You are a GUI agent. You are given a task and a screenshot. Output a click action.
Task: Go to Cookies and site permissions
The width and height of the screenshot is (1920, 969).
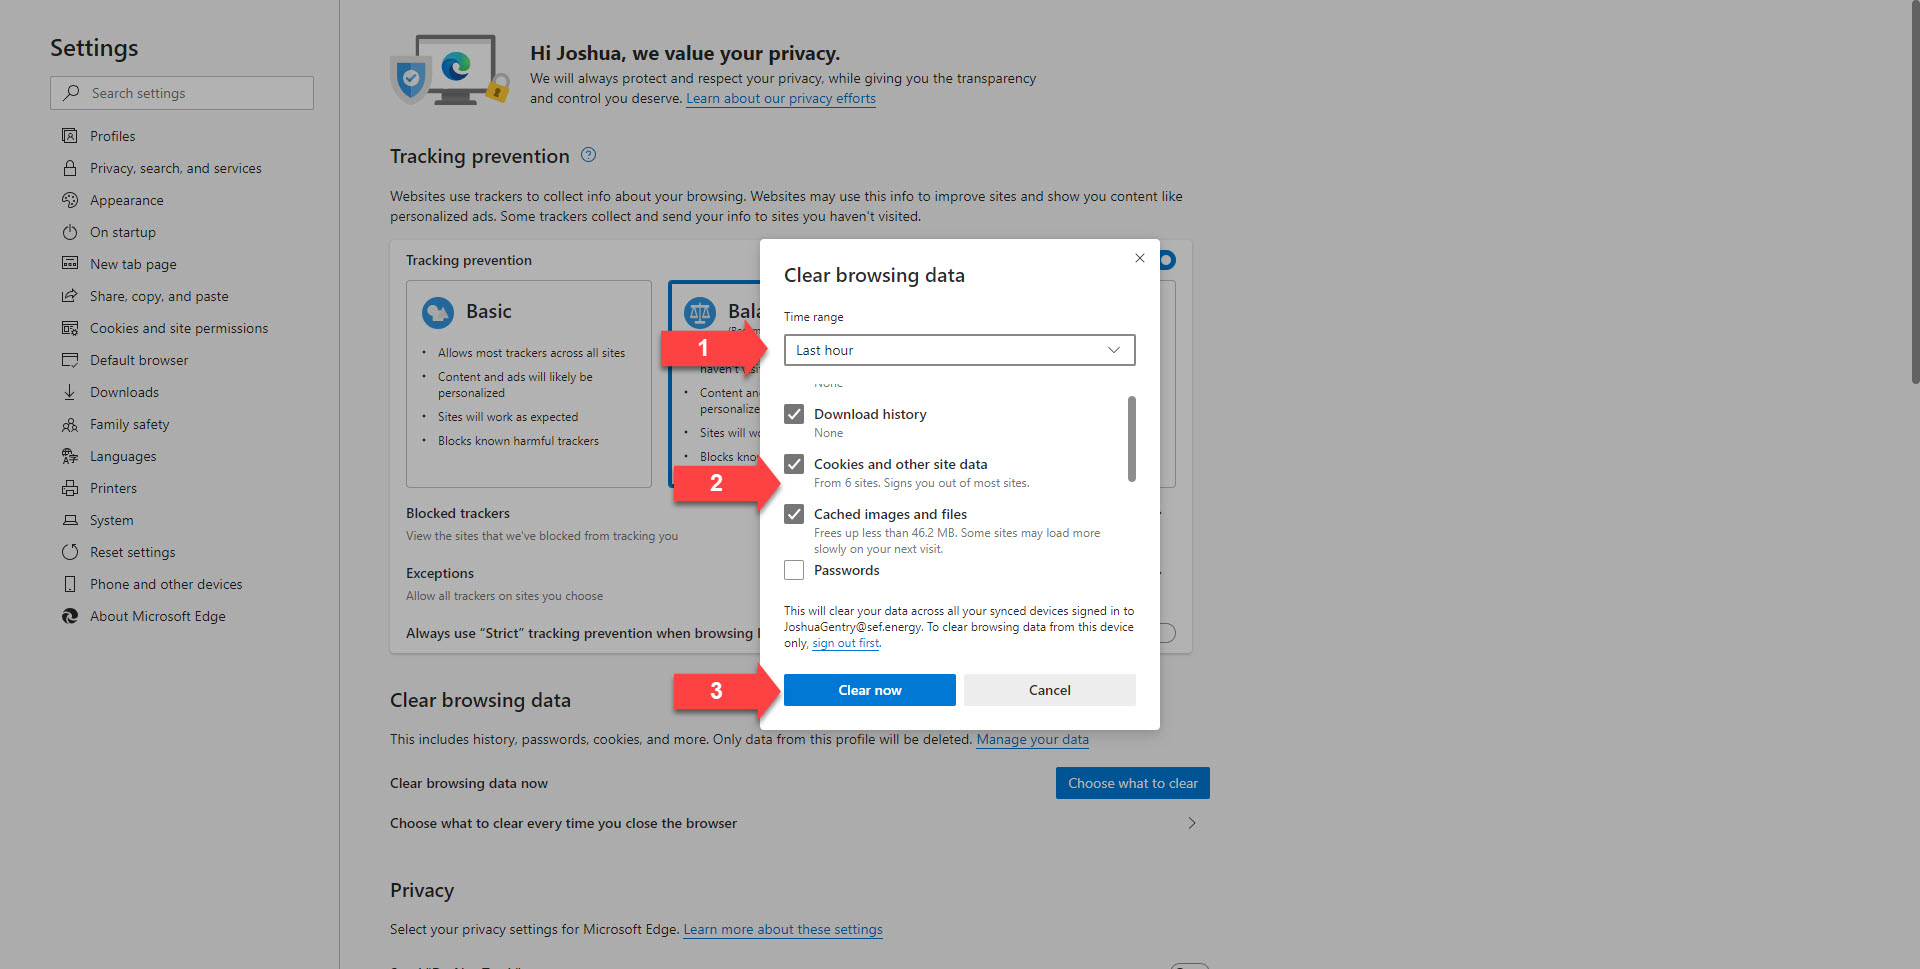179,328
